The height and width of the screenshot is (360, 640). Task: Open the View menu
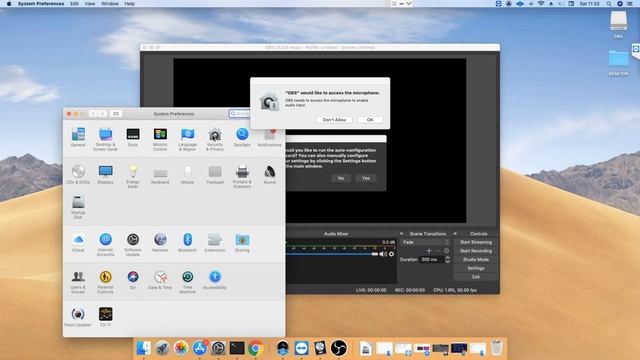90,4
